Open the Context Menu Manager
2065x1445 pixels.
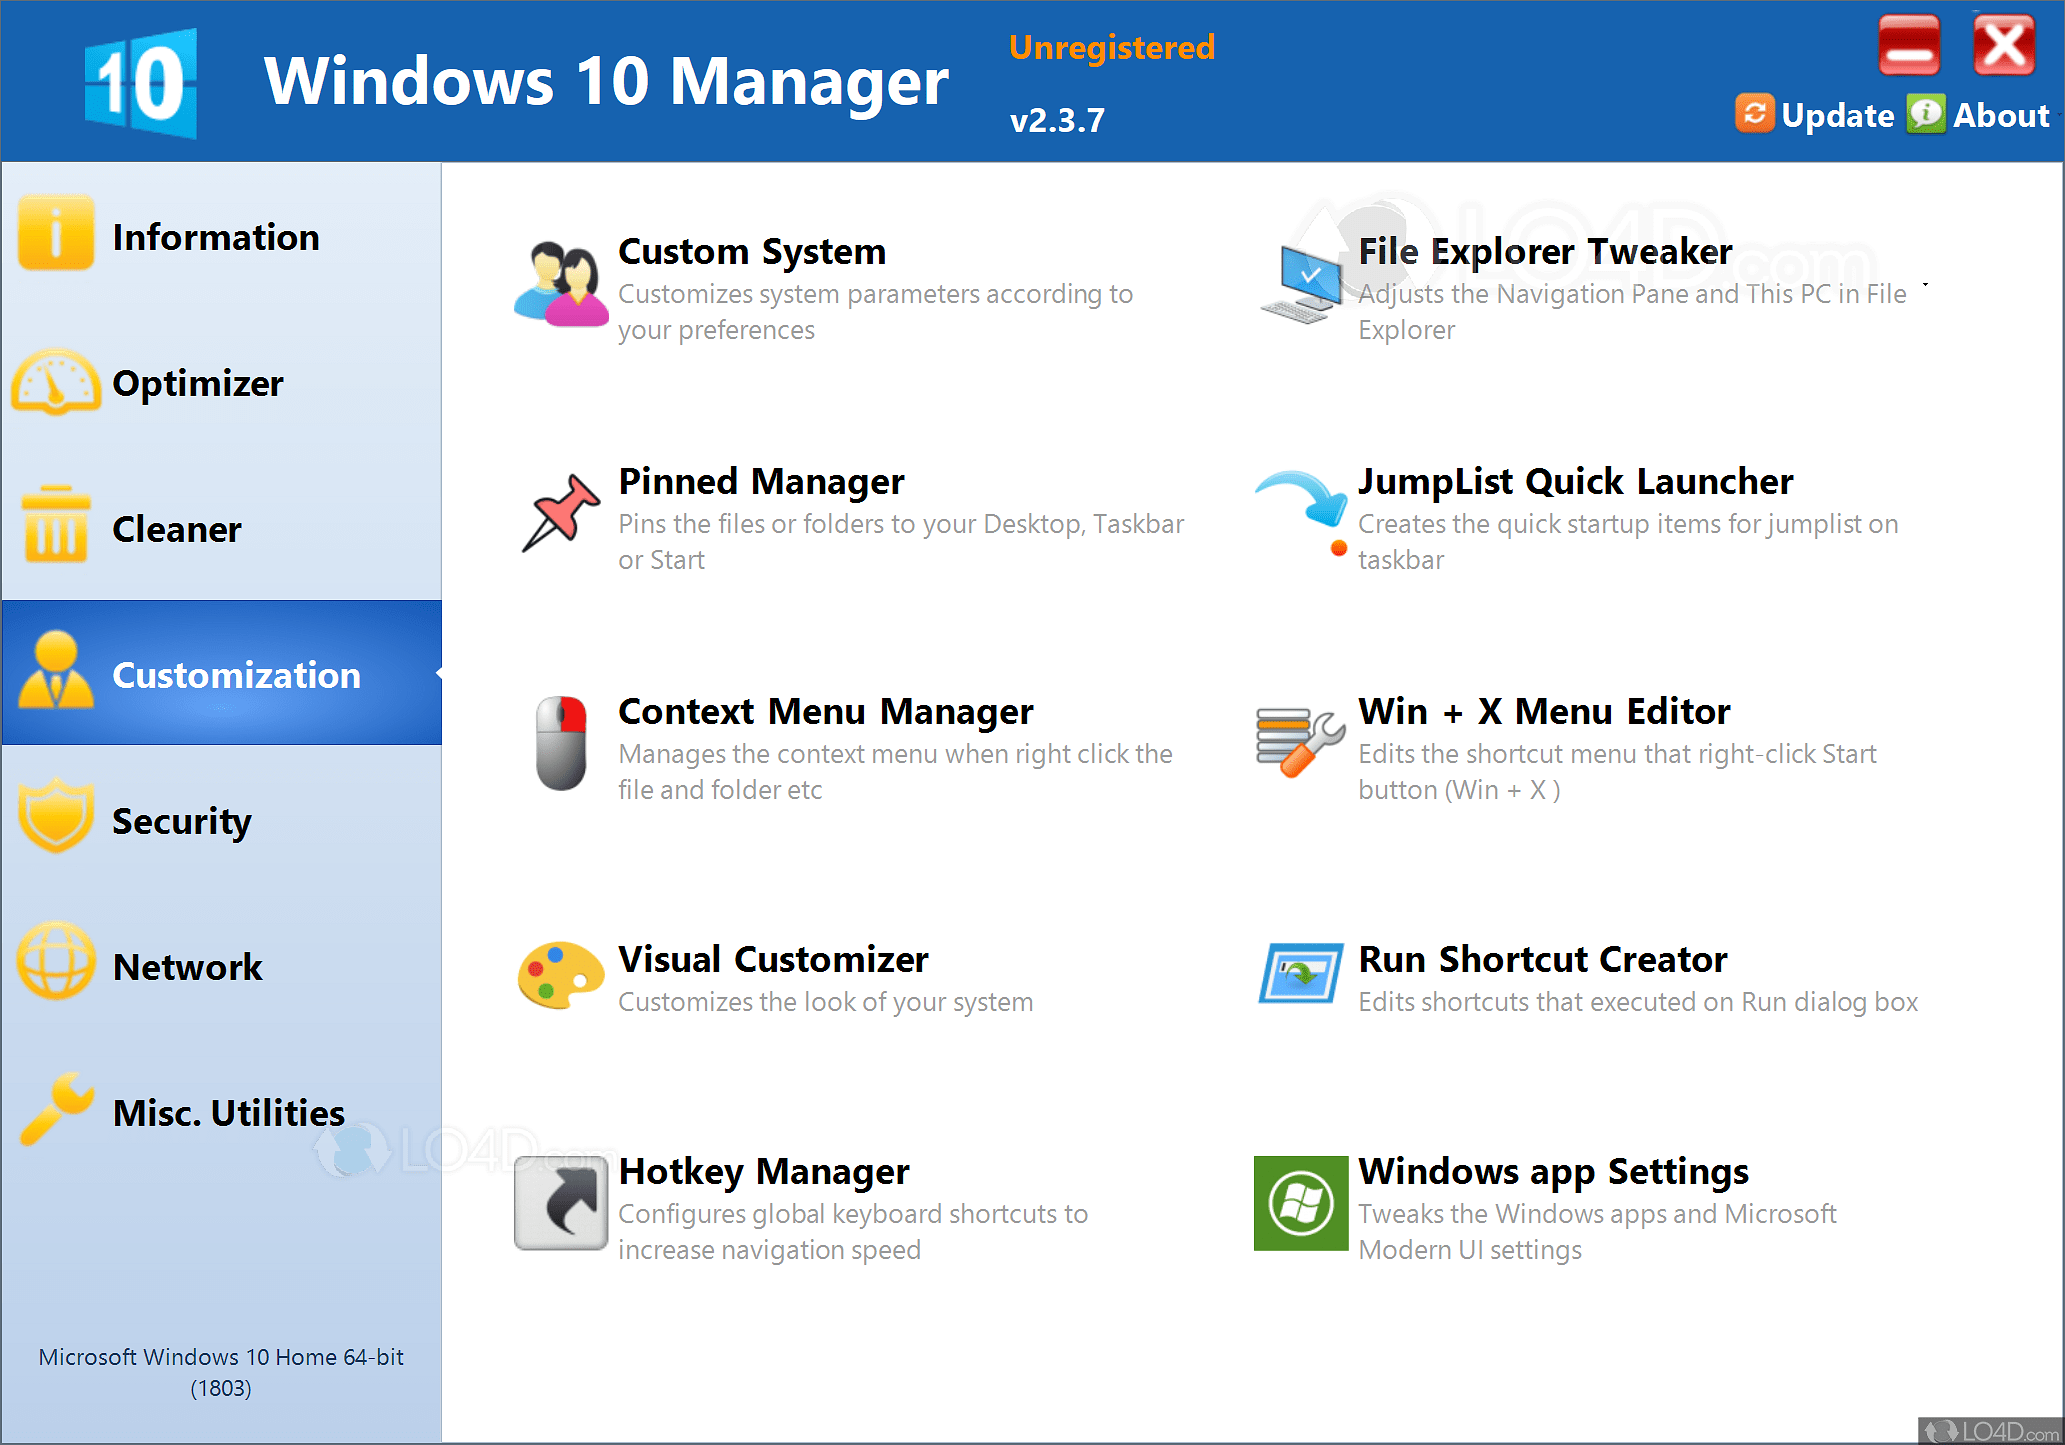(x=825, y=712)
